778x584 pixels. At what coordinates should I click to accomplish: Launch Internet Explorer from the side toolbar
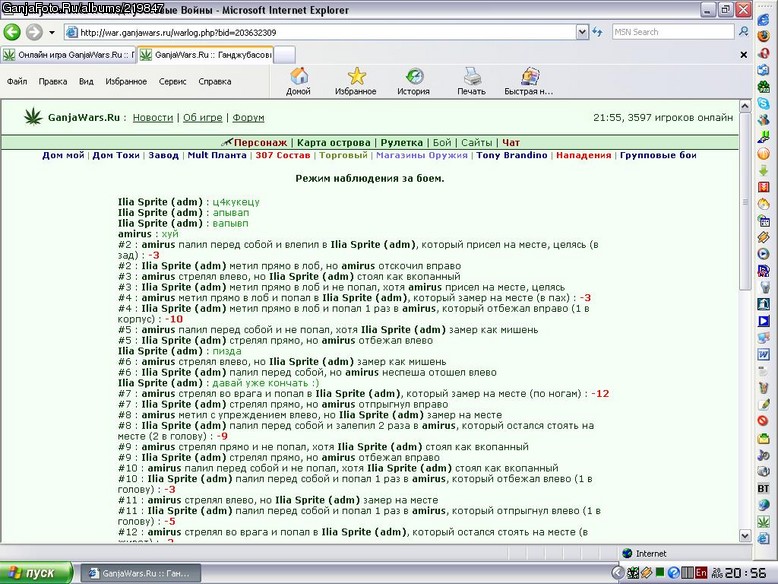(764, 19)
